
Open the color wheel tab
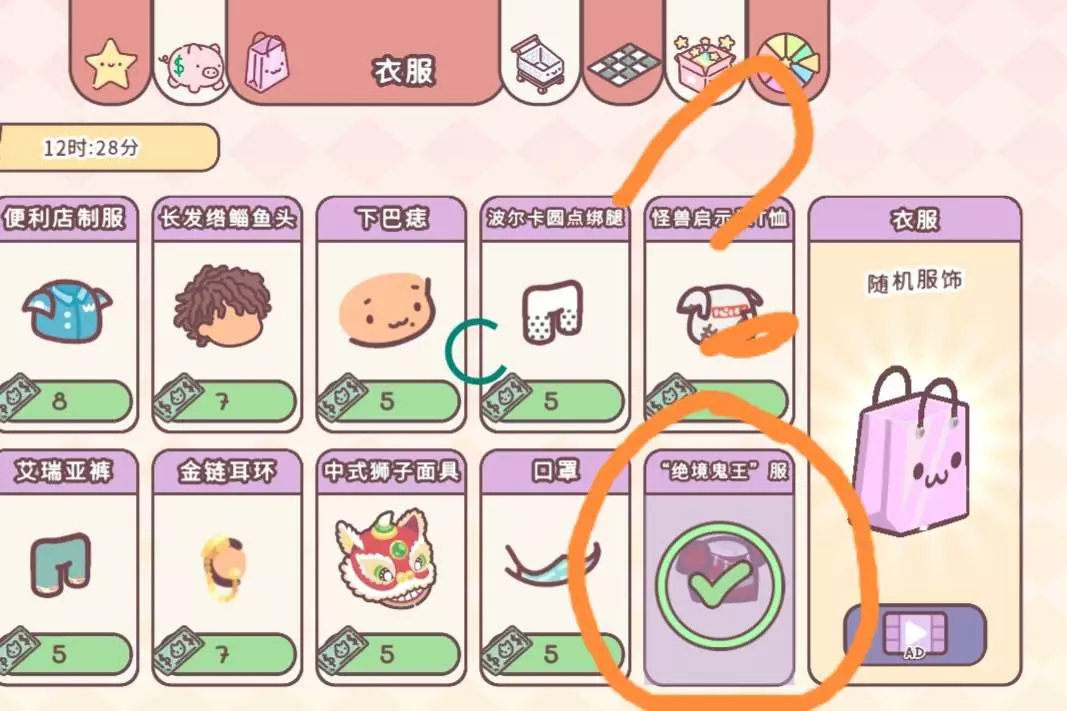[x=789, y=63]
